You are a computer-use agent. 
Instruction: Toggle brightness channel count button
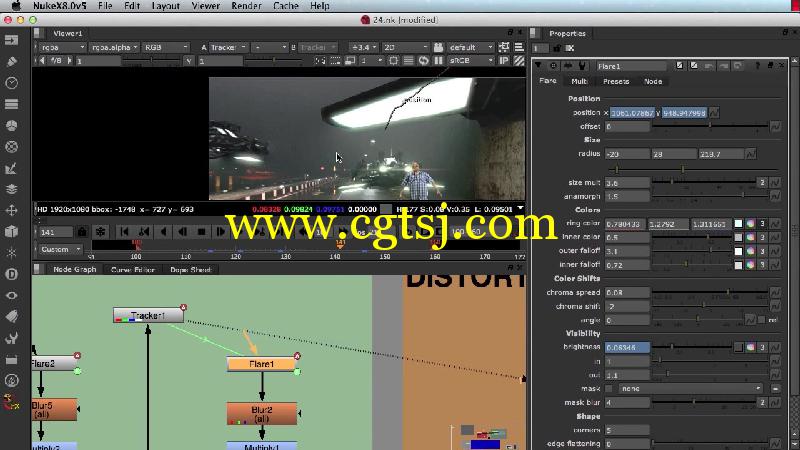coord(763,347)
